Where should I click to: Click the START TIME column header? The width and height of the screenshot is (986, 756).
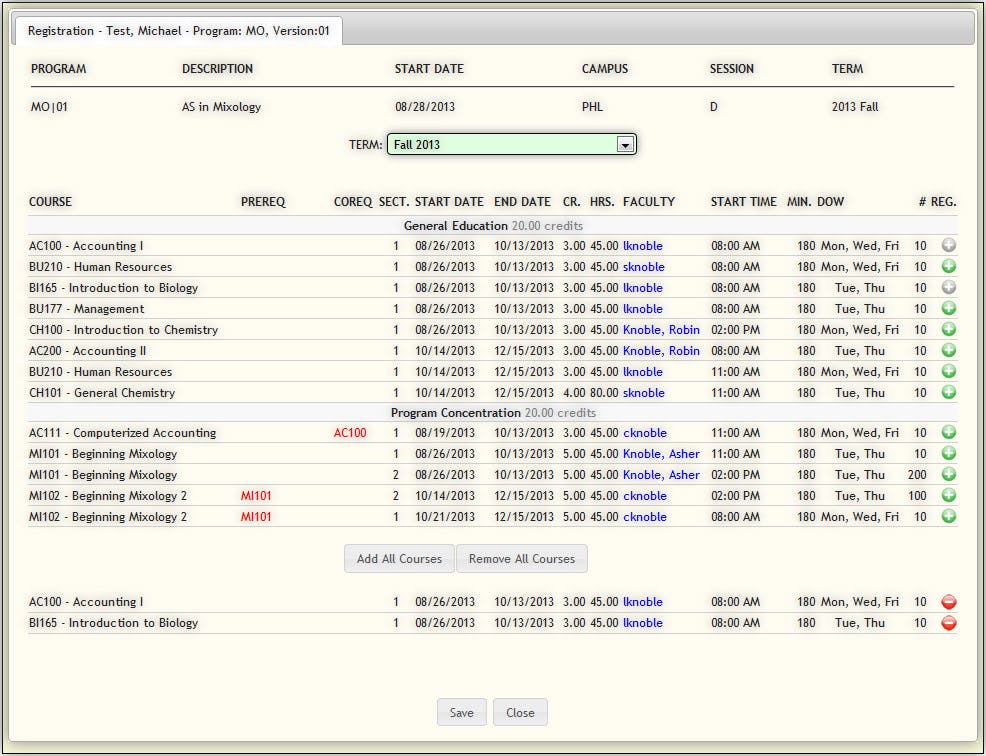[x=744, y=202]
